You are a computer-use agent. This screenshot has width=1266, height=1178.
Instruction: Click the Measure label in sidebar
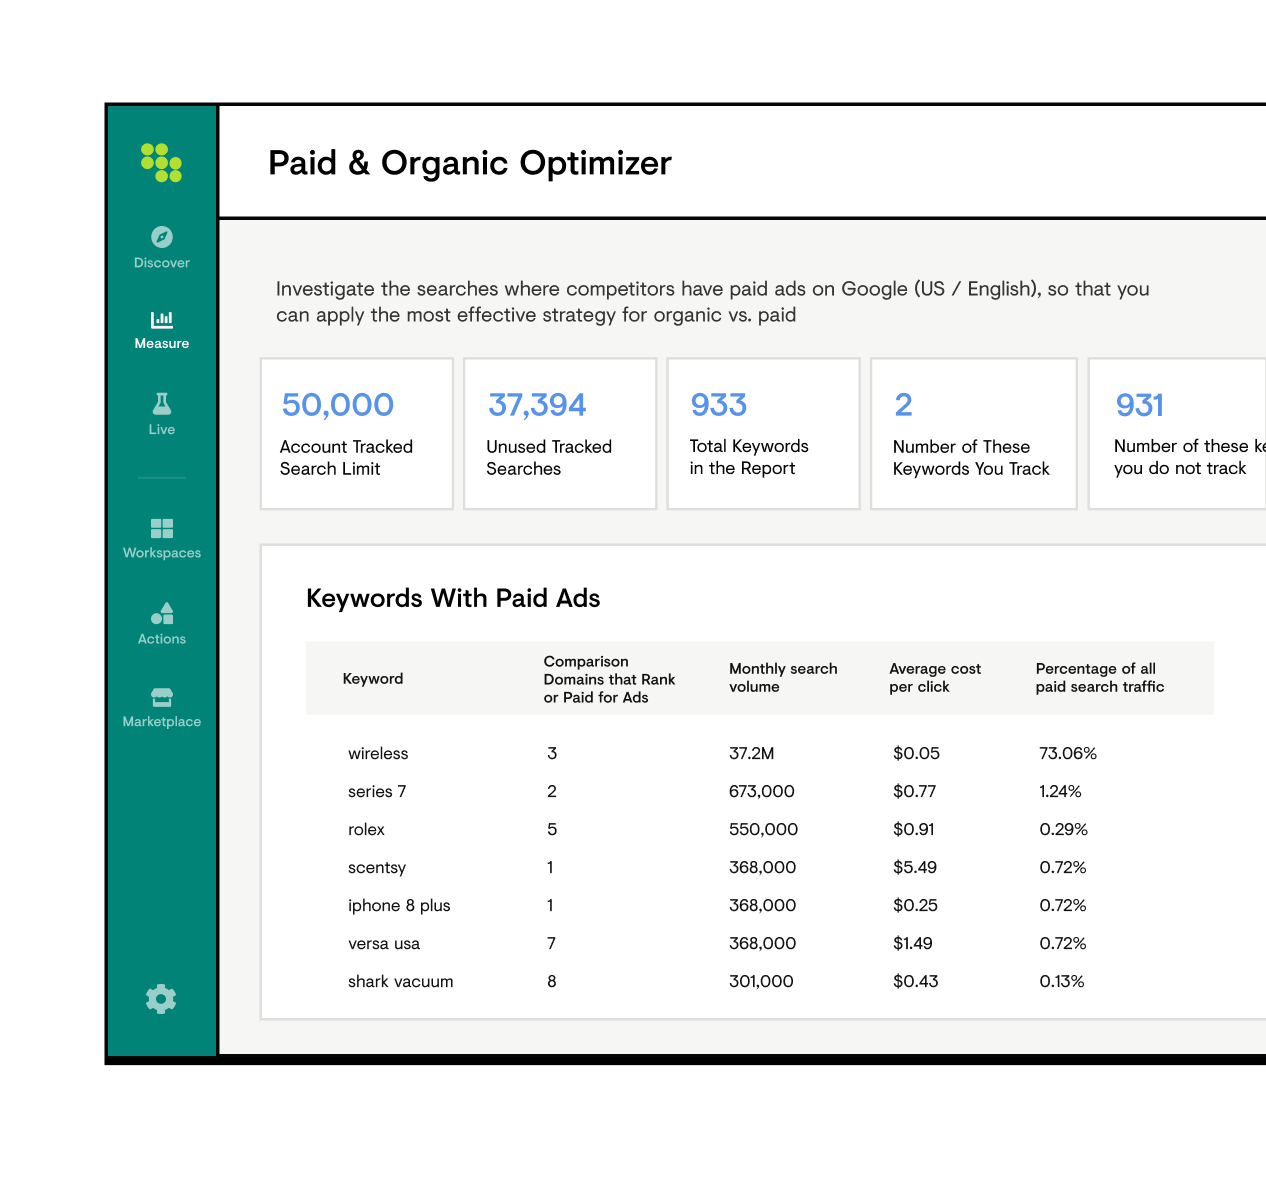coord(162,343)
